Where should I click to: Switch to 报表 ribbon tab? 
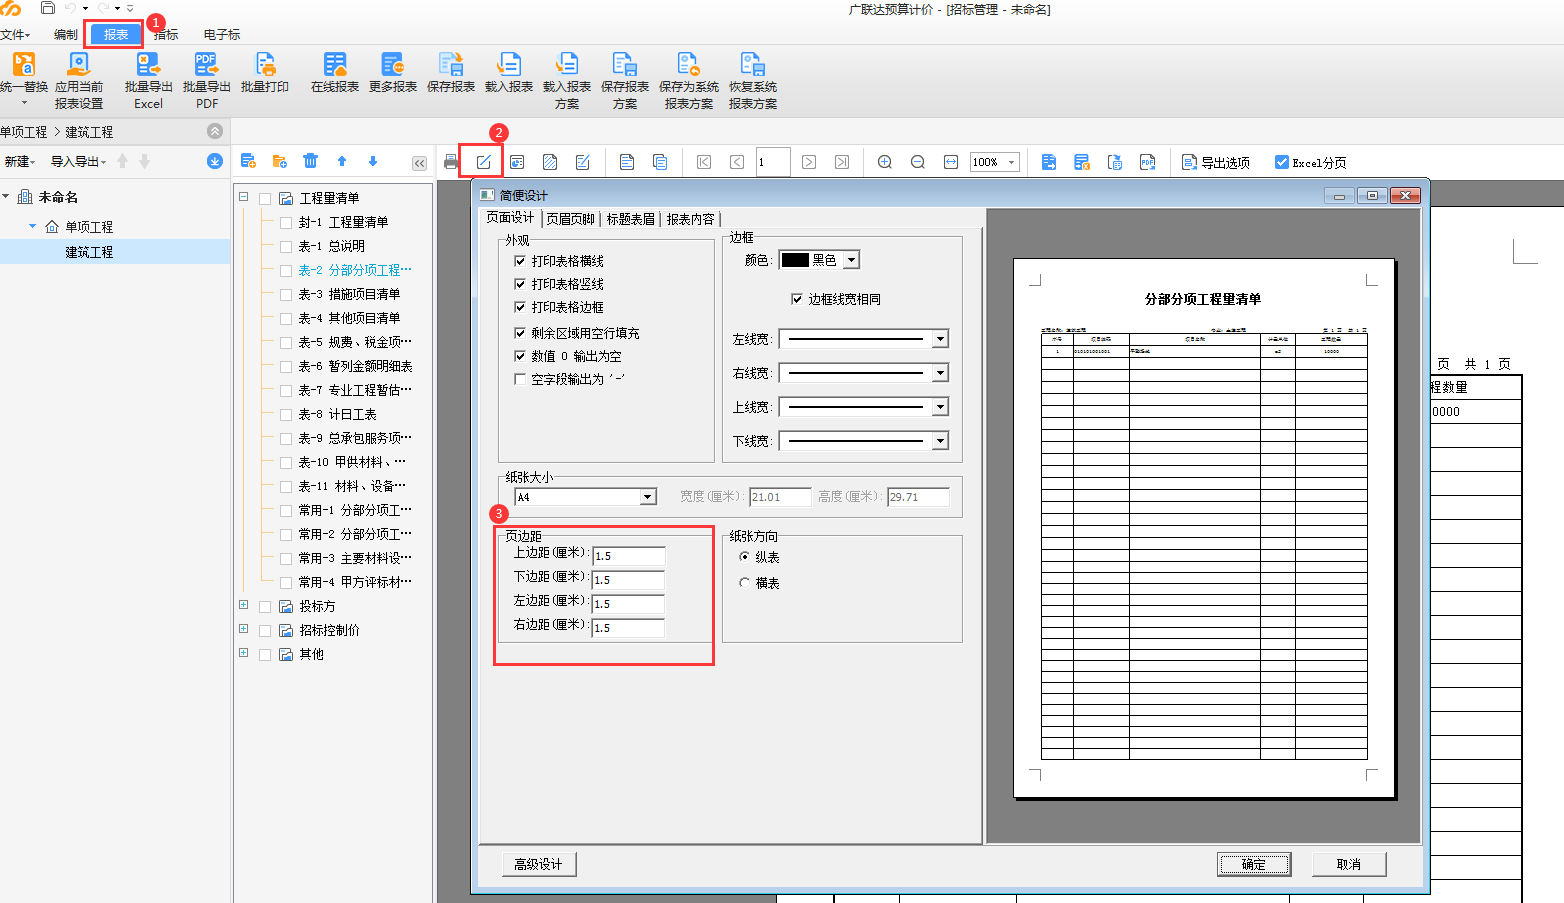(x=116, y=34)
